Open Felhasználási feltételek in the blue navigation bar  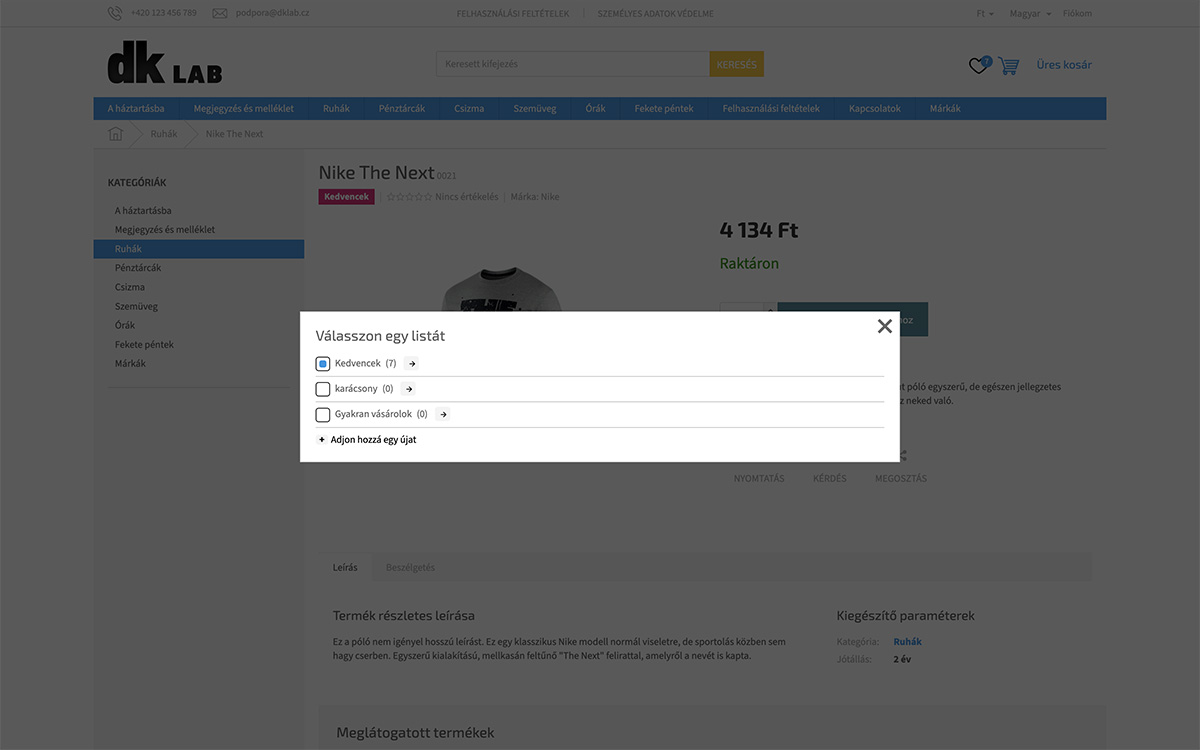771,109
